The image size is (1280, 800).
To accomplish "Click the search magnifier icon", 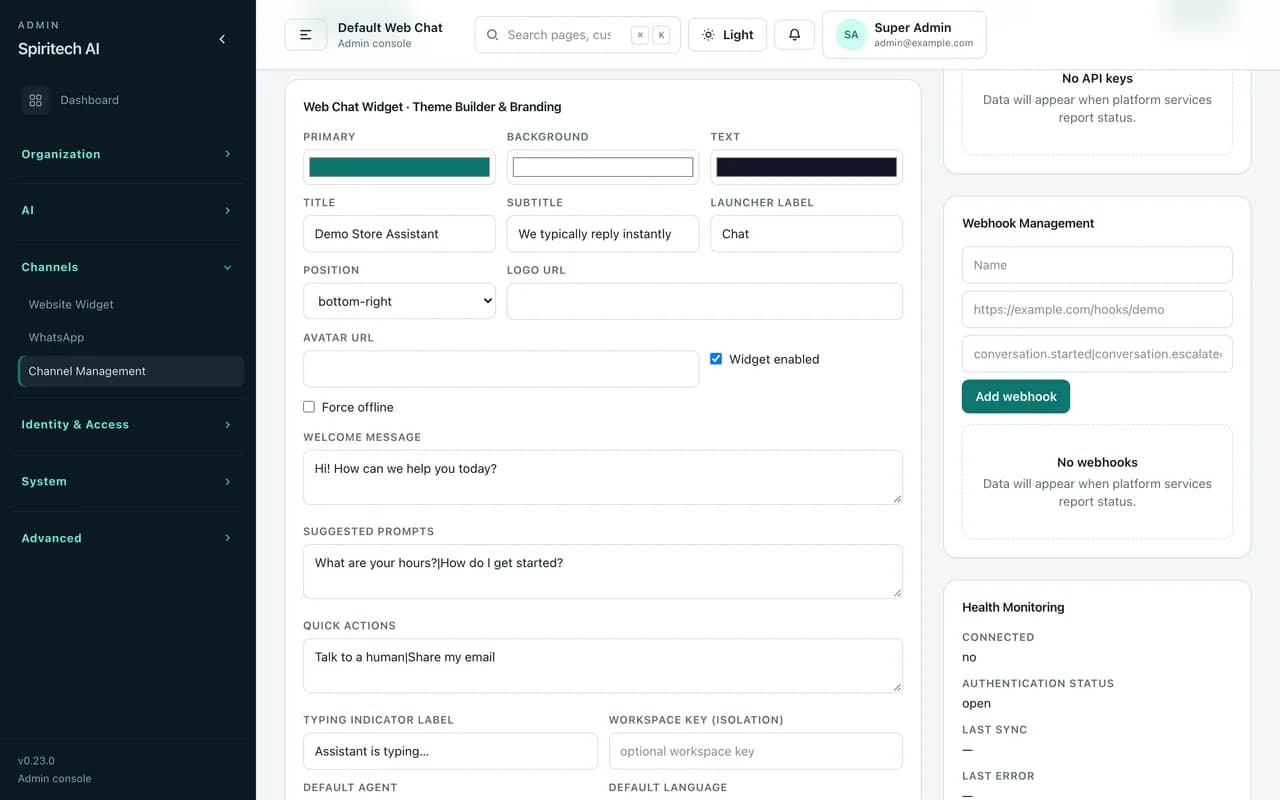I will pos(492,35).
